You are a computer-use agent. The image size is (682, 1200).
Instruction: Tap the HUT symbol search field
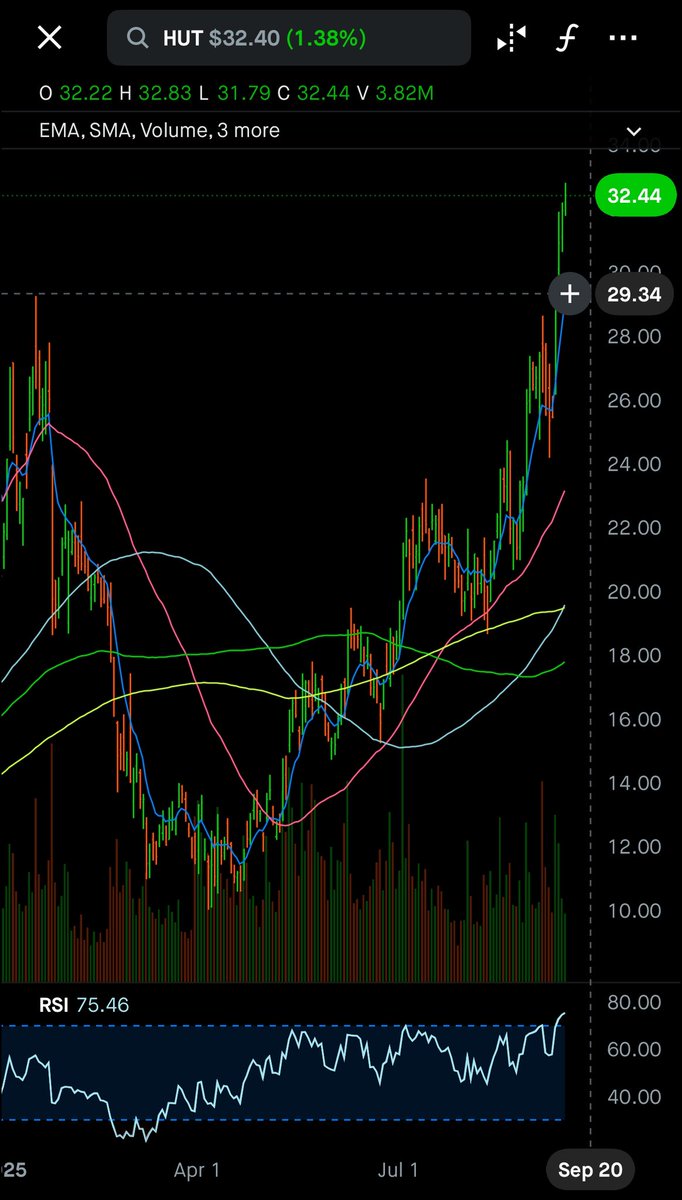point(289,39)
